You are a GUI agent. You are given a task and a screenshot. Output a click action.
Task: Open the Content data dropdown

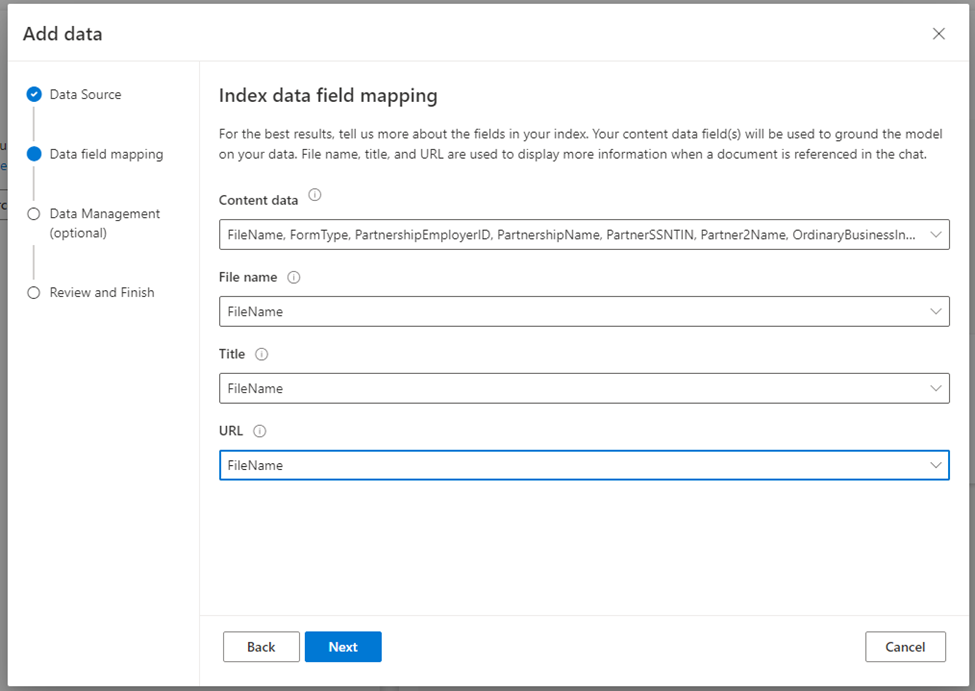(936, 234)
